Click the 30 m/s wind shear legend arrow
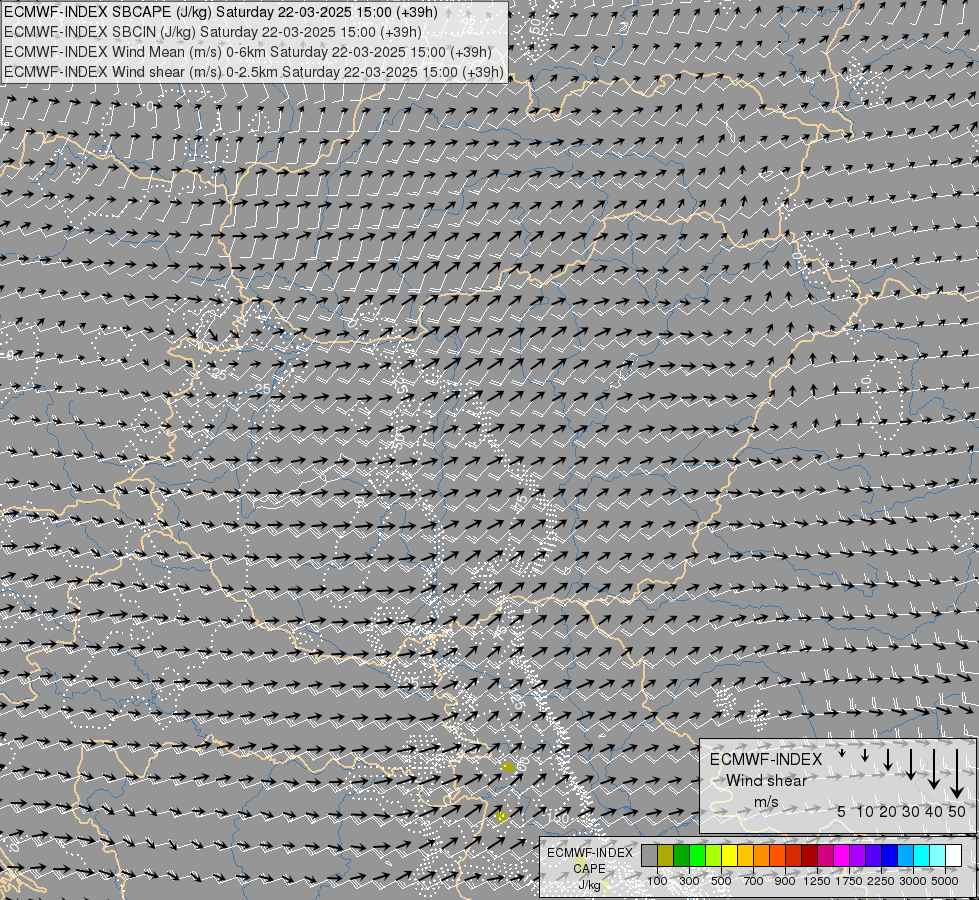The image size is (979, 900). (x=911, y=764)
